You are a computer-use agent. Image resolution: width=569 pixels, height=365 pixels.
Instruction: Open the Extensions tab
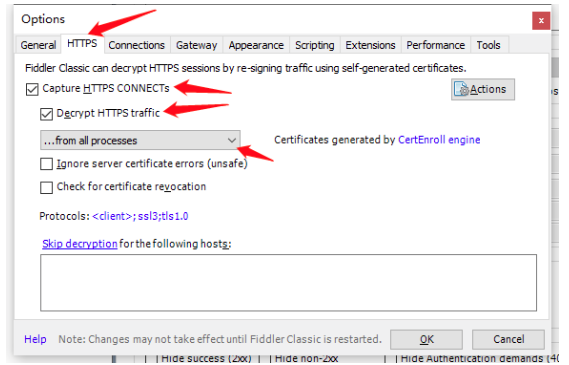tap(370, 45)
